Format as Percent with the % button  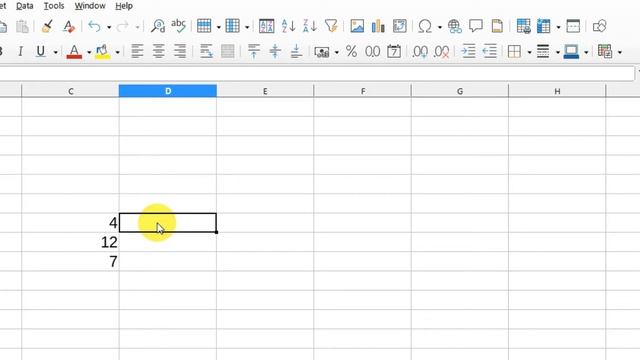point(351,51)
